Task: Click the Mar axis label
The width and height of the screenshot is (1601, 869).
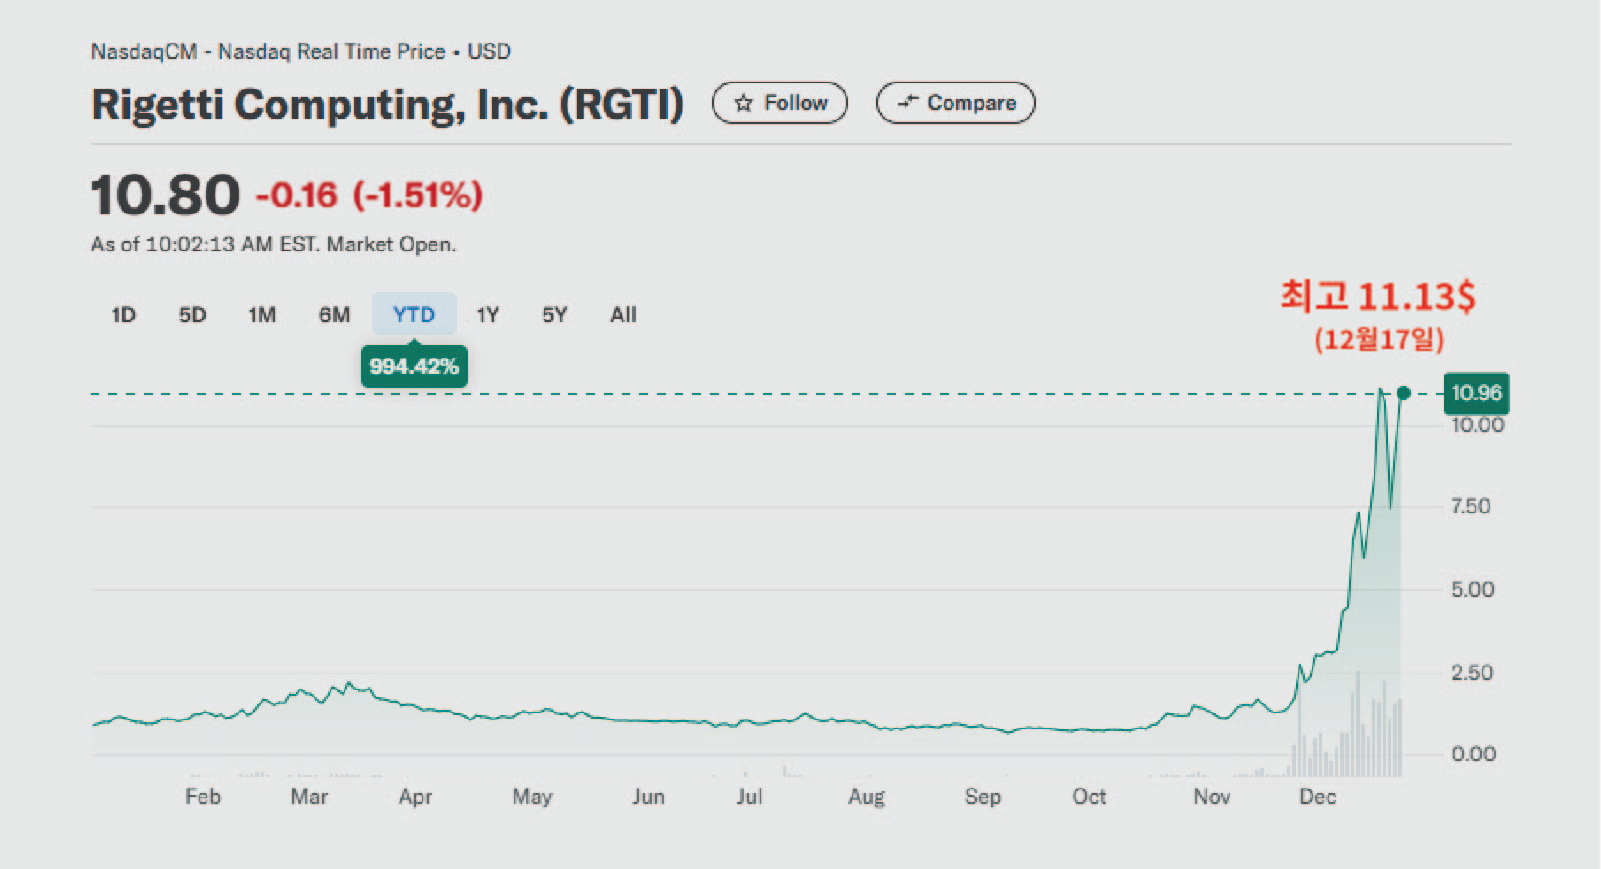Action: pyautogui.click(x=309, y=797)
